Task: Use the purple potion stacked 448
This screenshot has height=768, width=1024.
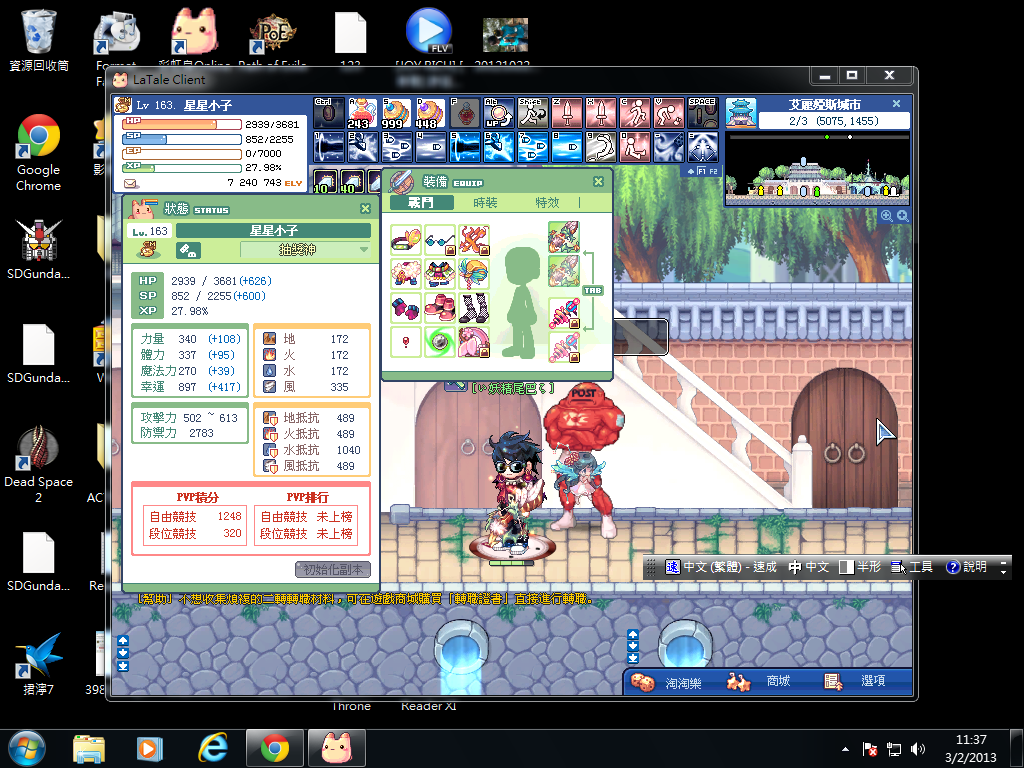Action: [x=430, y=113]
